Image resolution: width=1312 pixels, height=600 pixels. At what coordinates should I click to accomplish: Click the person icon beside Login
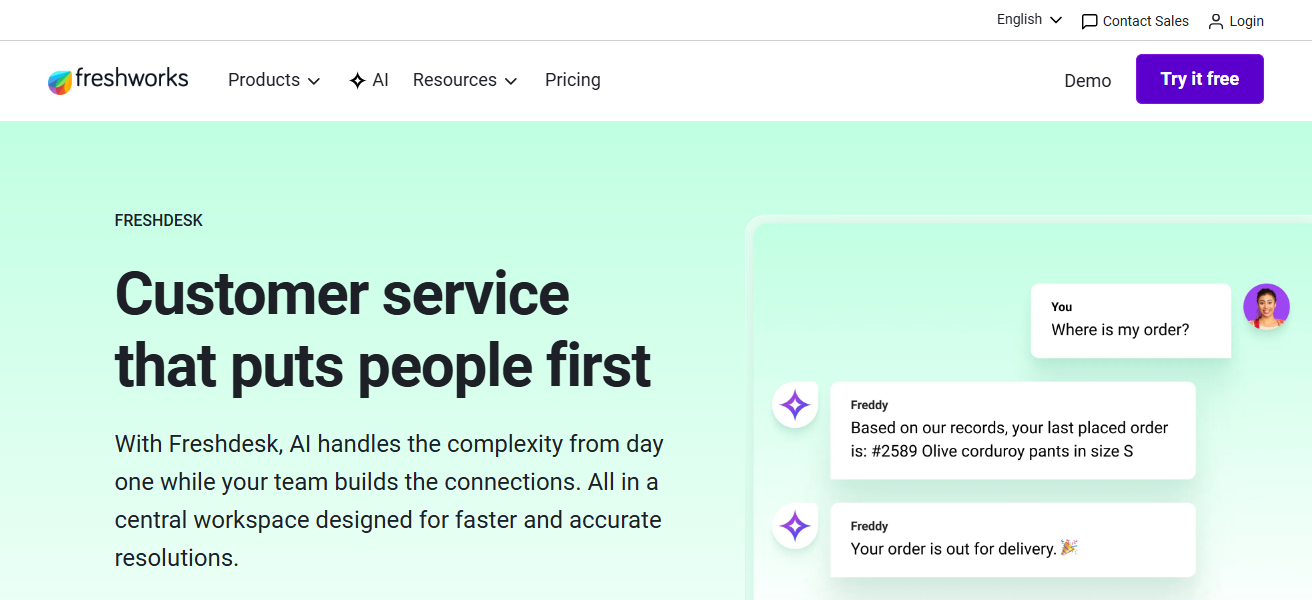click(1214, 20)
